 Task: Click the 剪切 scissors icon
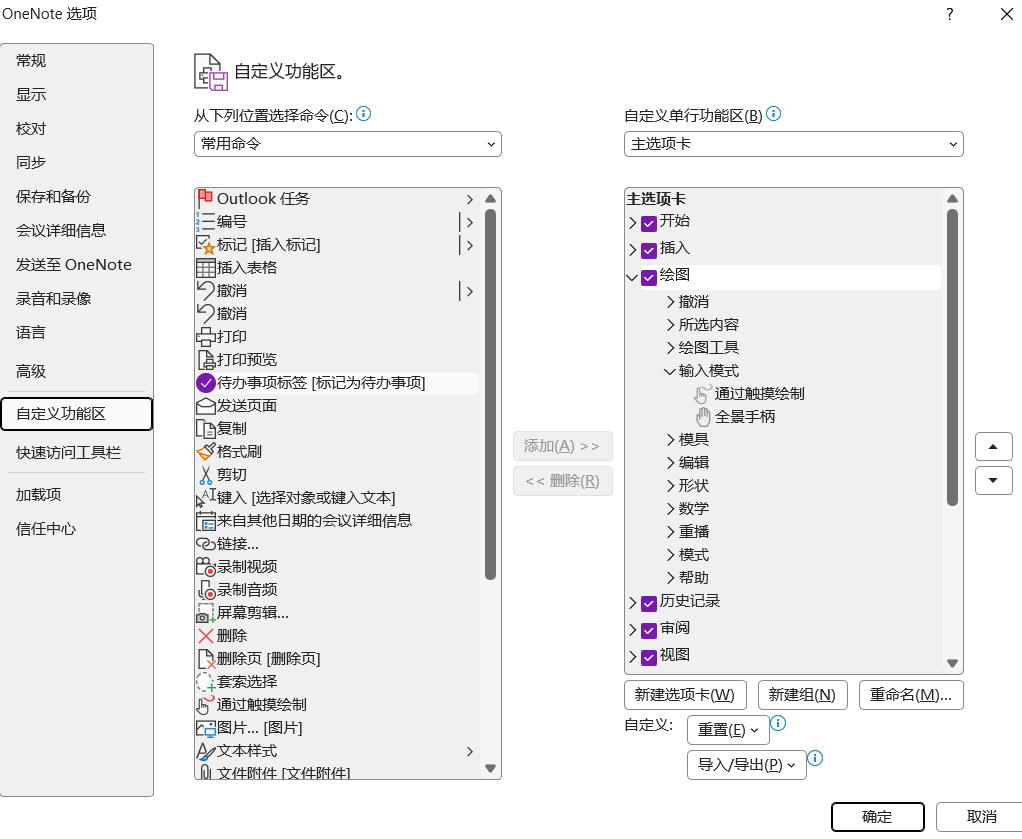pyautogui.click(x=205, y=475)
